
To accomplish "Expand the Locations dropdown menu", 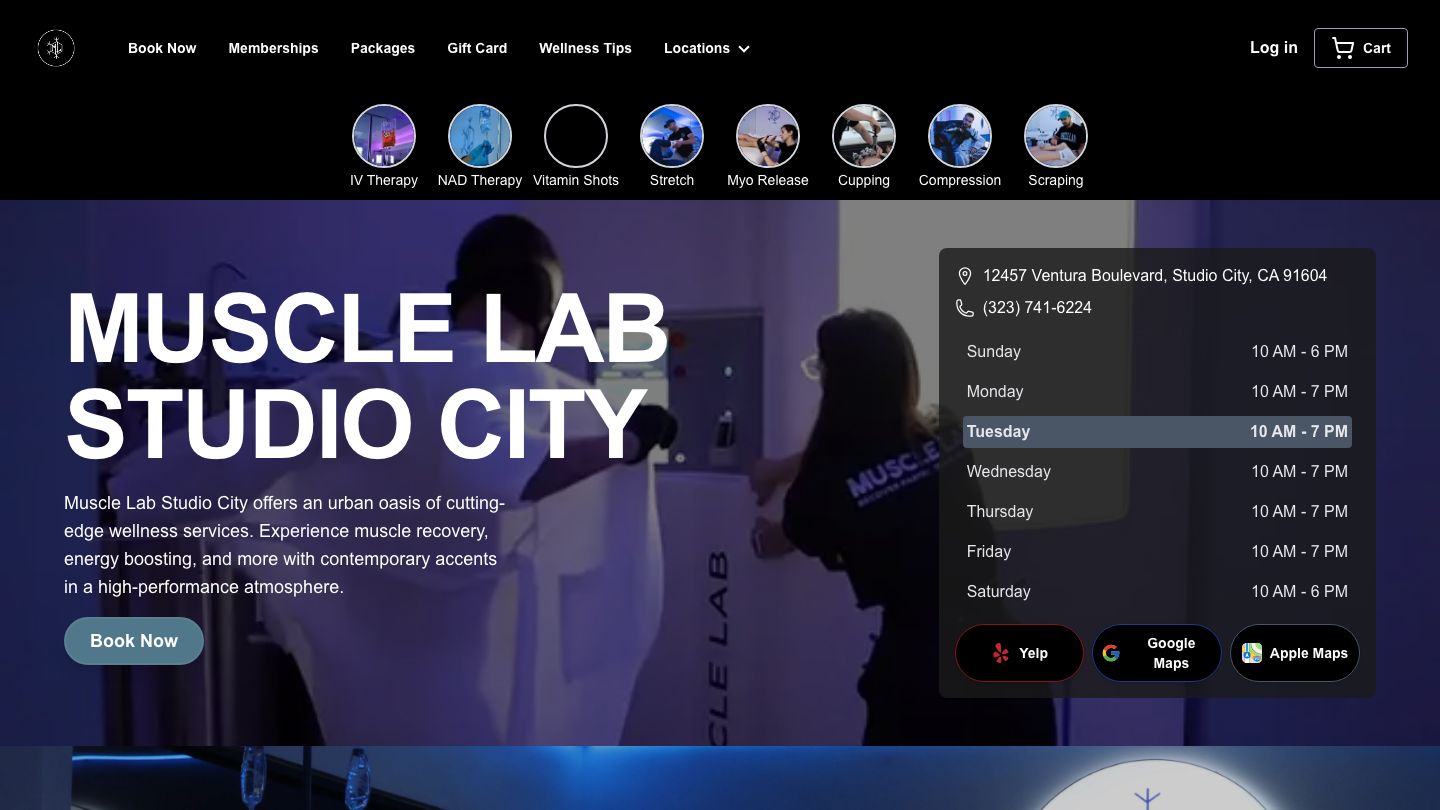I will [707, 48].
